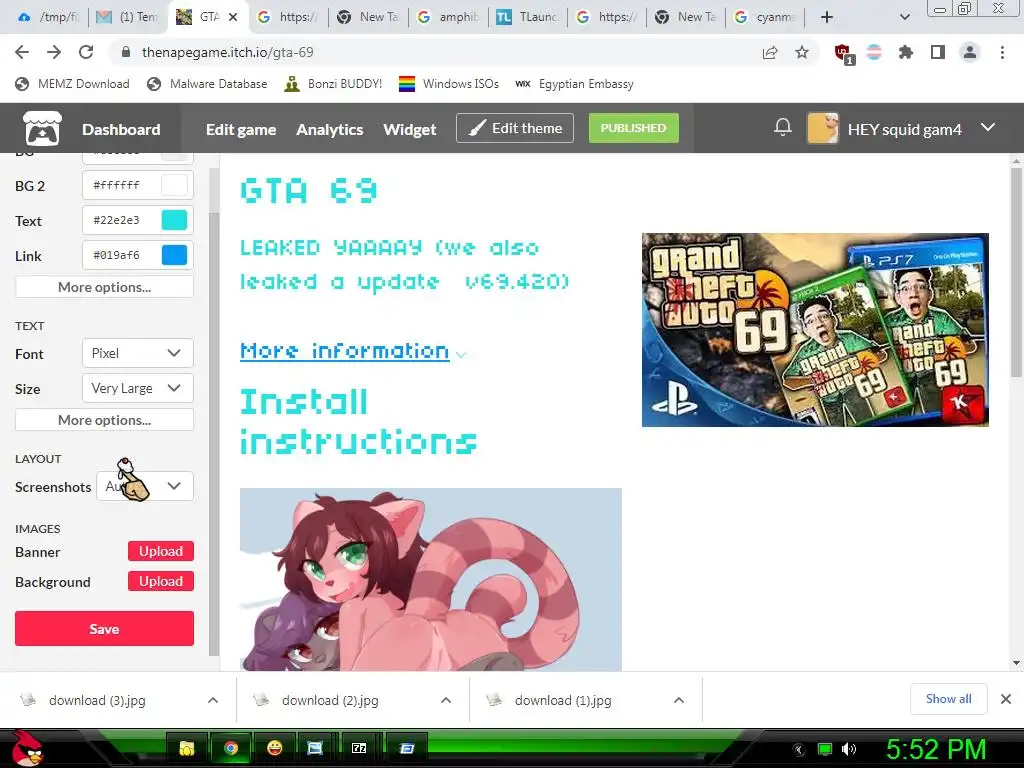
Task: Switch to the amphib browser tab
Action: click(449, 17)
